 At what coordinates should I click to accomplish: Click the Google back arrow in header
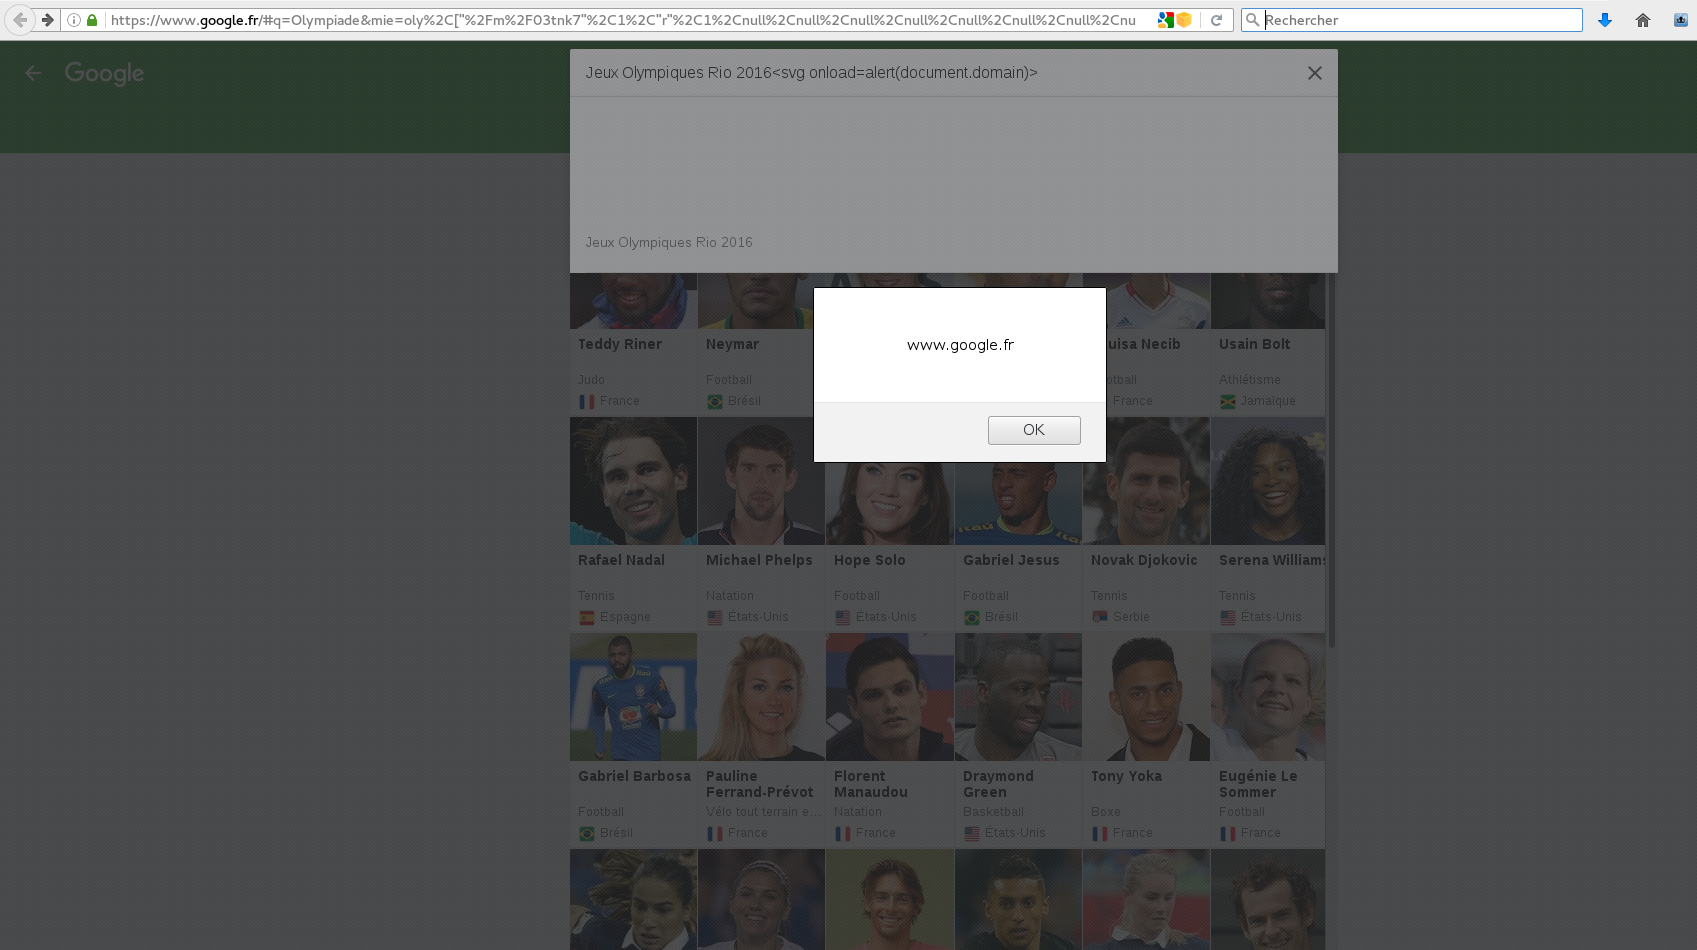point(33,73)
